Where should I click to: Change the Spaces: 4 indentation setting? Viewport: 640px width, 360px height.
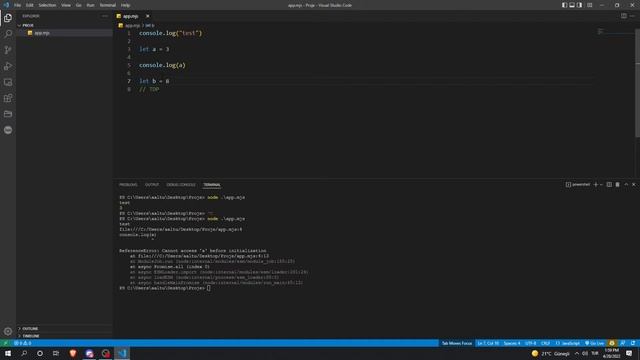coord(512,343)
